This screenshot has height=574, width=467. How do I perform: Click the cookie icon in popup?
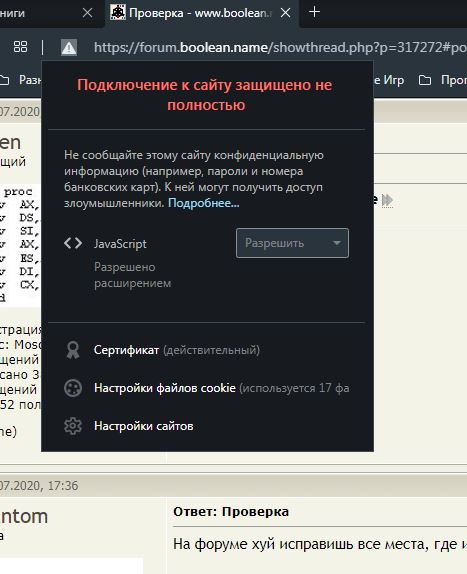73,388
